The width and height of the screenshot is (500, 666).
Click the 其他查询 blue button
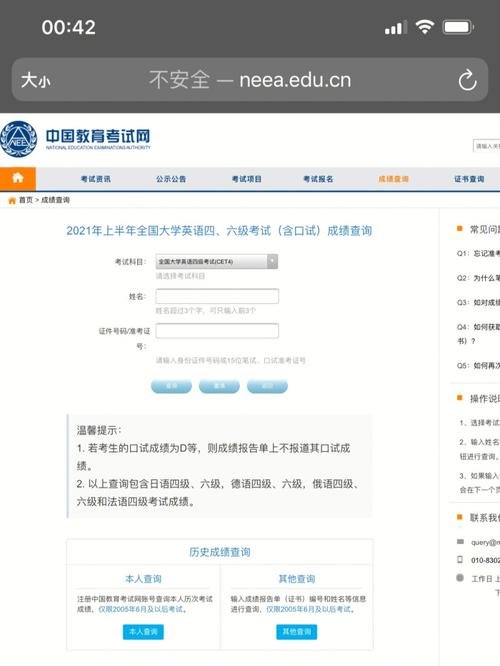pyautogui.click(x=297, y=632)
